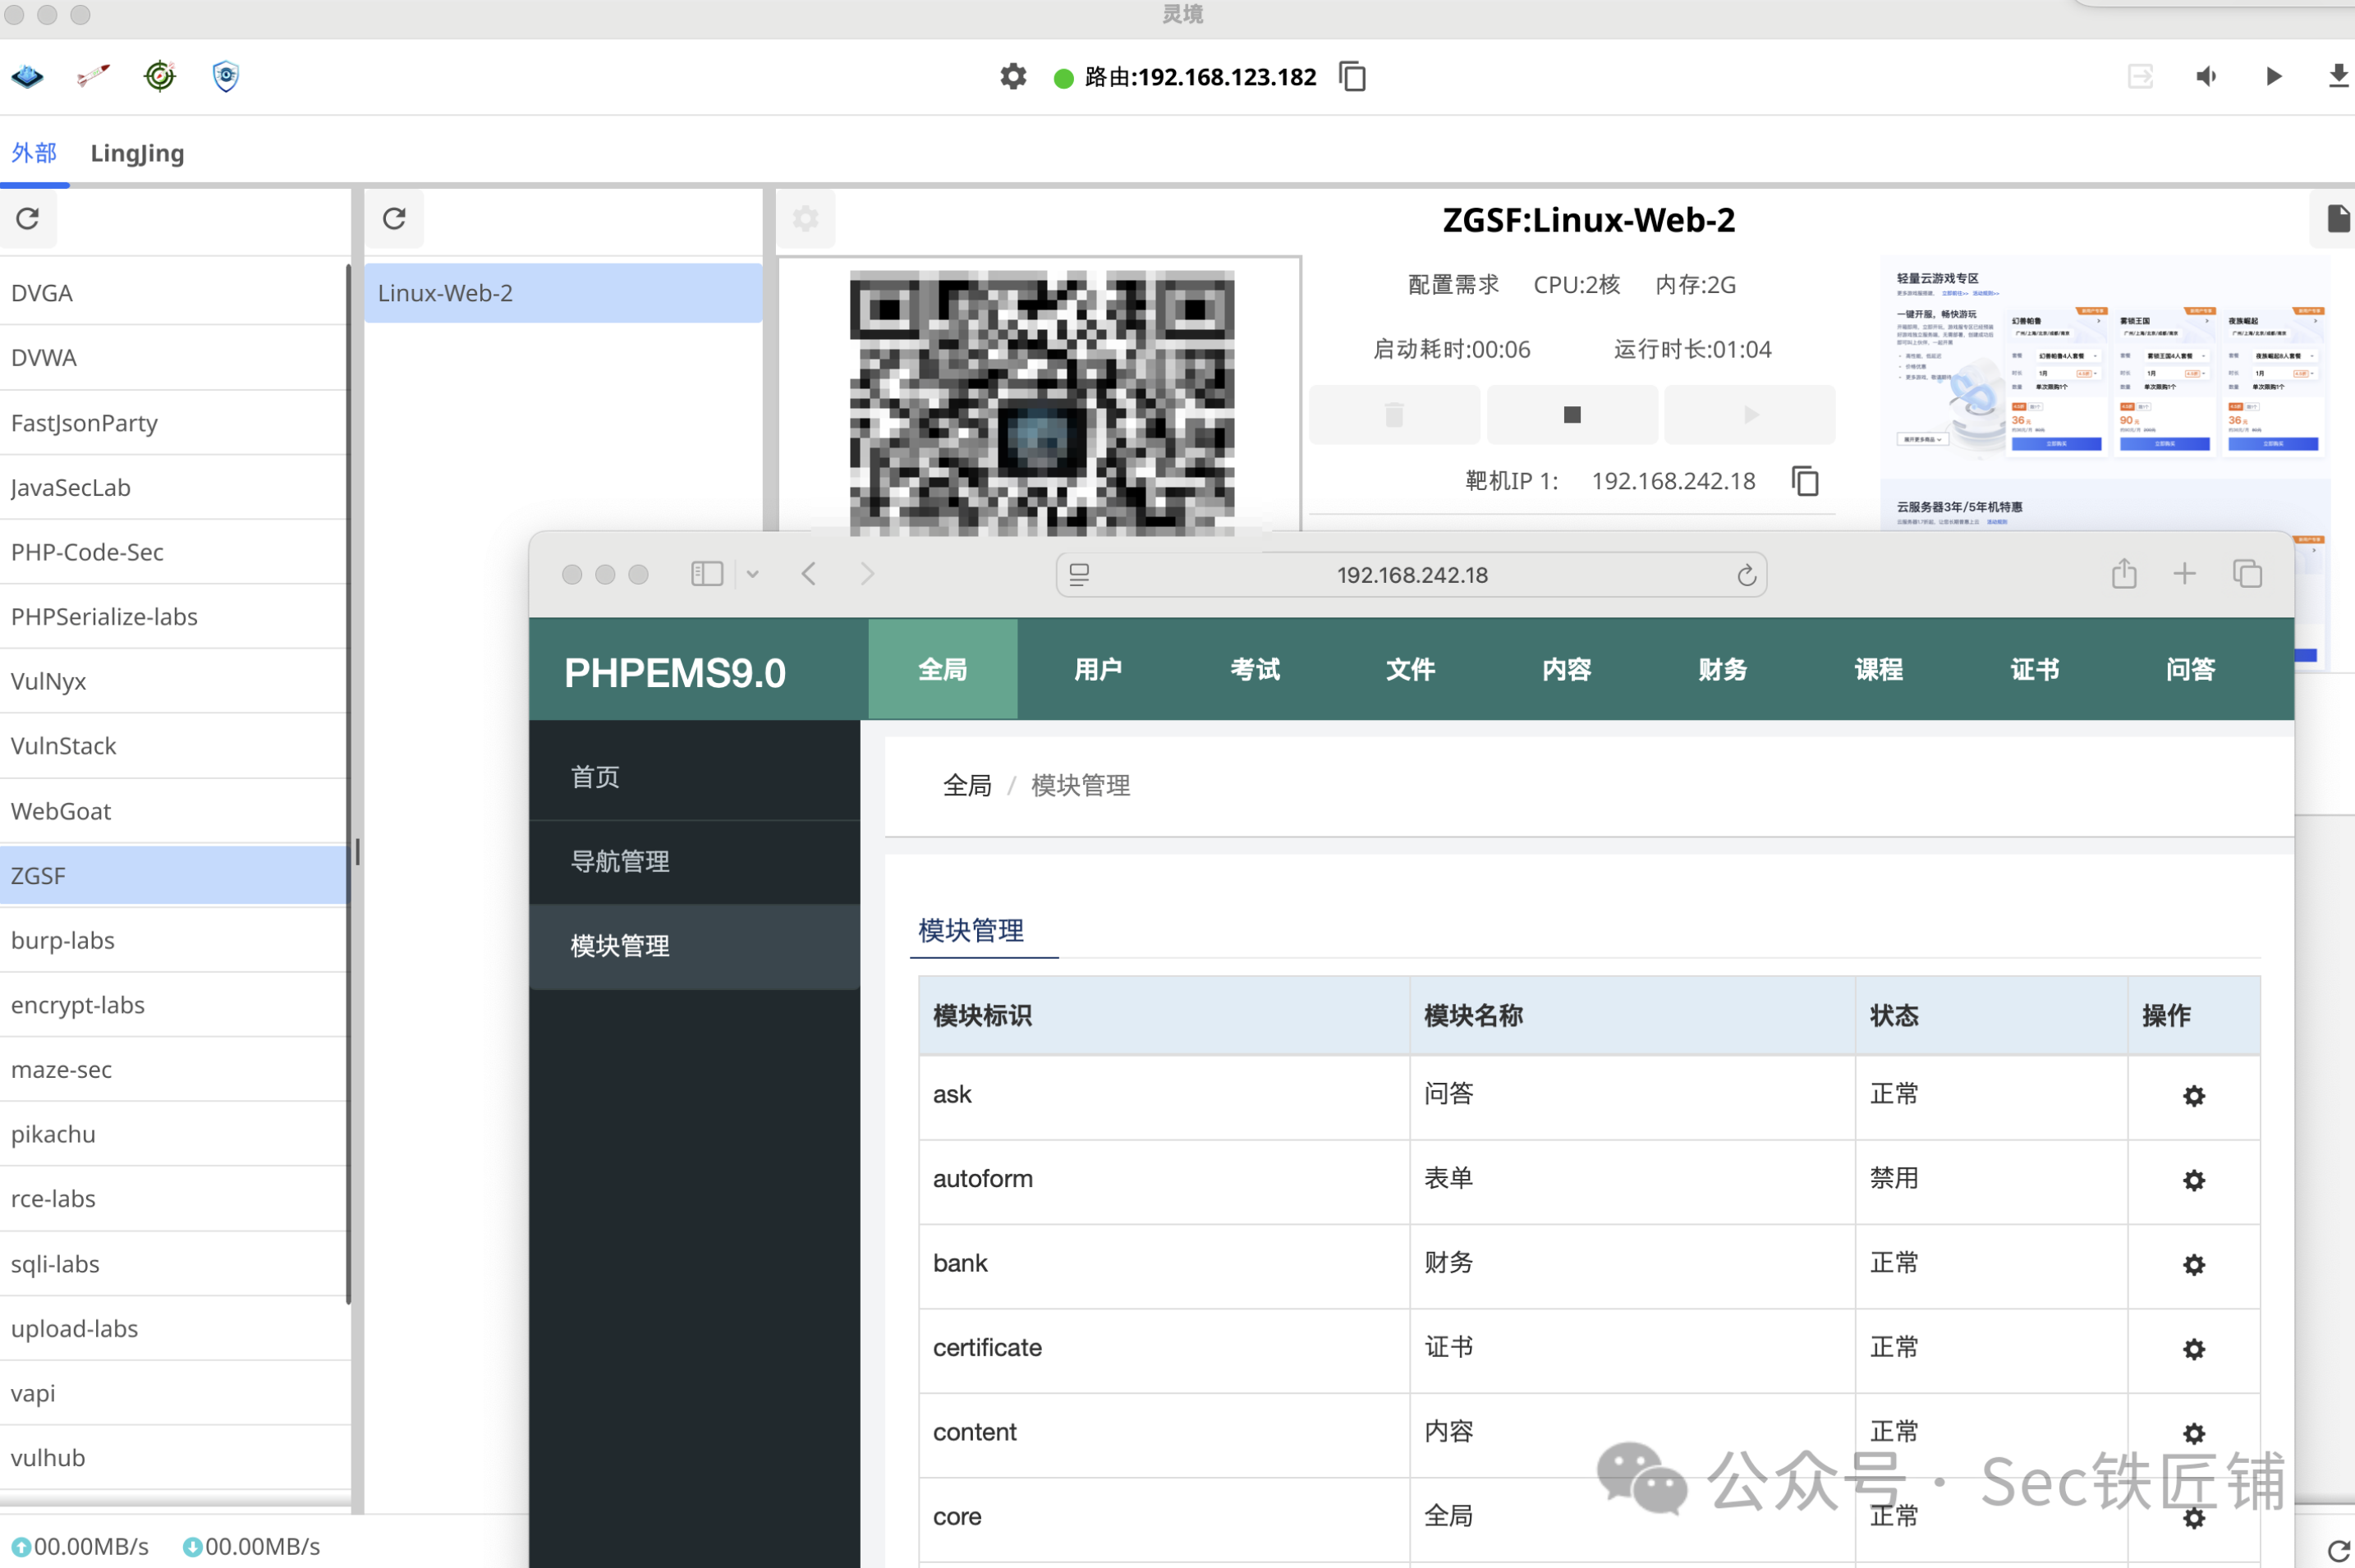Open settings for bank module
2355x1568 pixels.
pos(2193,1265)
